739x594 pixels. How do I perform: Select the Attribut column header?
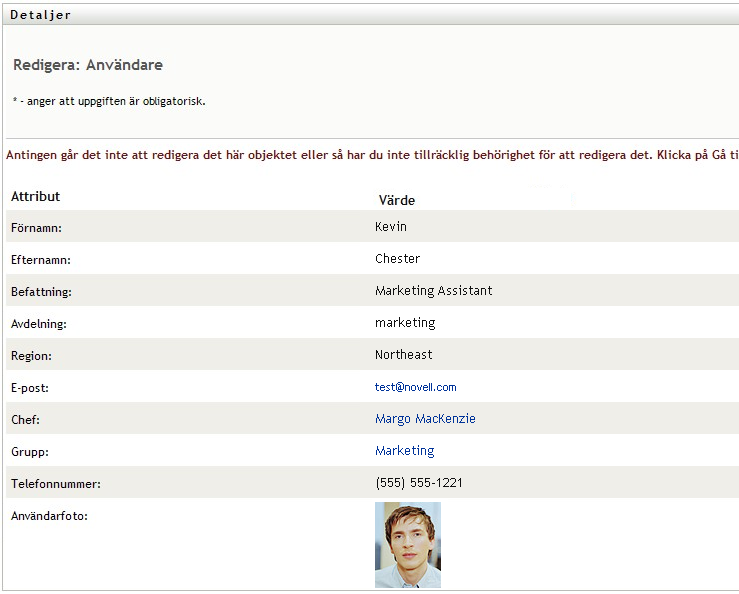[x=36, y=197]
